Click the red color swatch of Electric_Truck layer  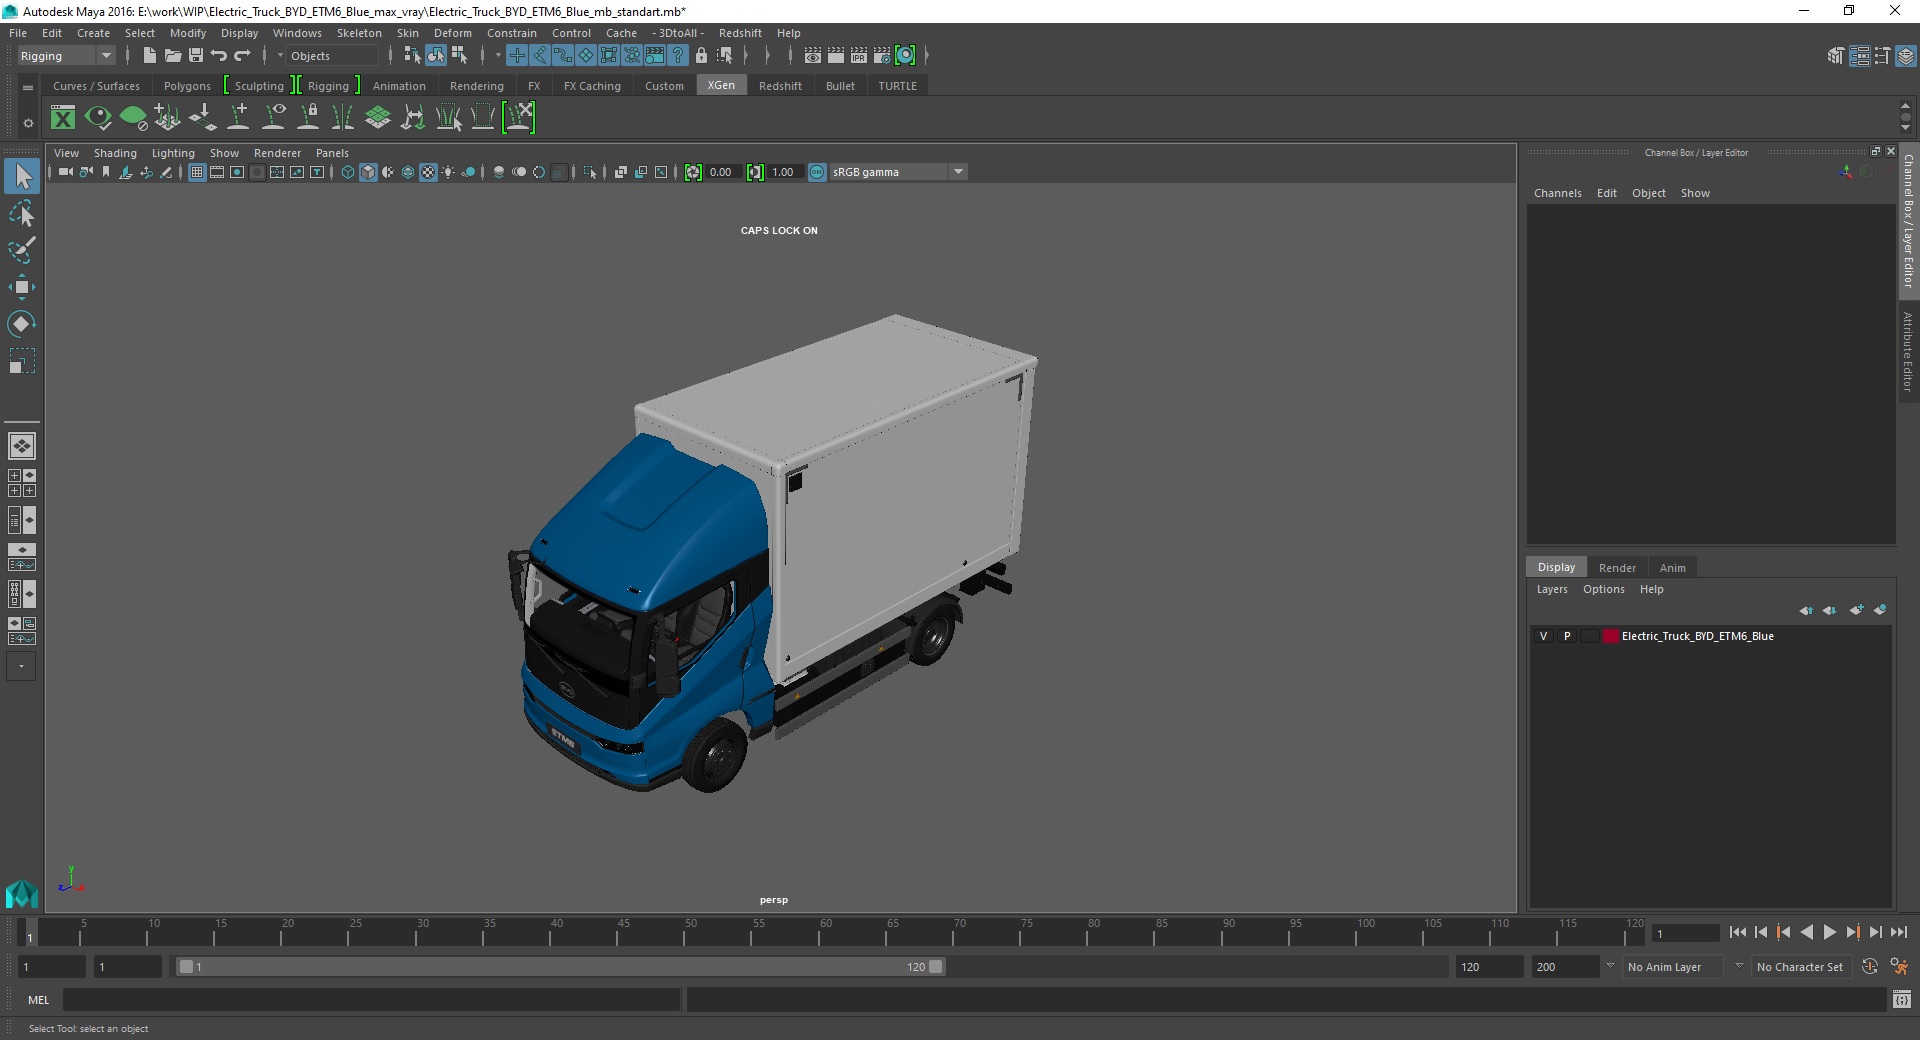(1610, 636)
